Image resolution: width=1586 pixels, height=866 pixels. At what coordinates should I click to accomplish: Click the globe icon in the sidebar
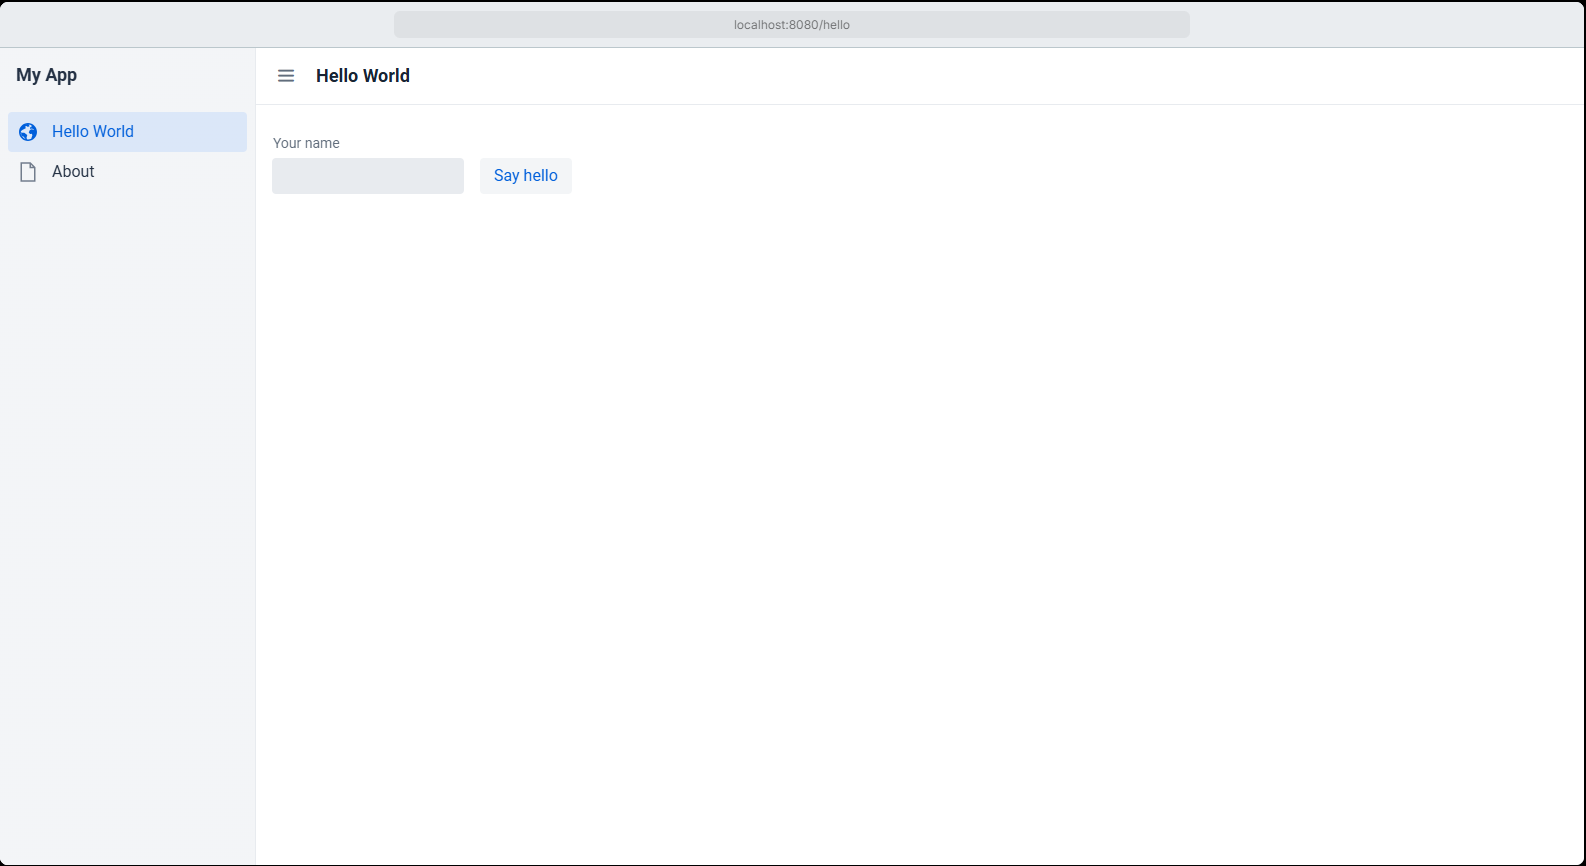28,132
